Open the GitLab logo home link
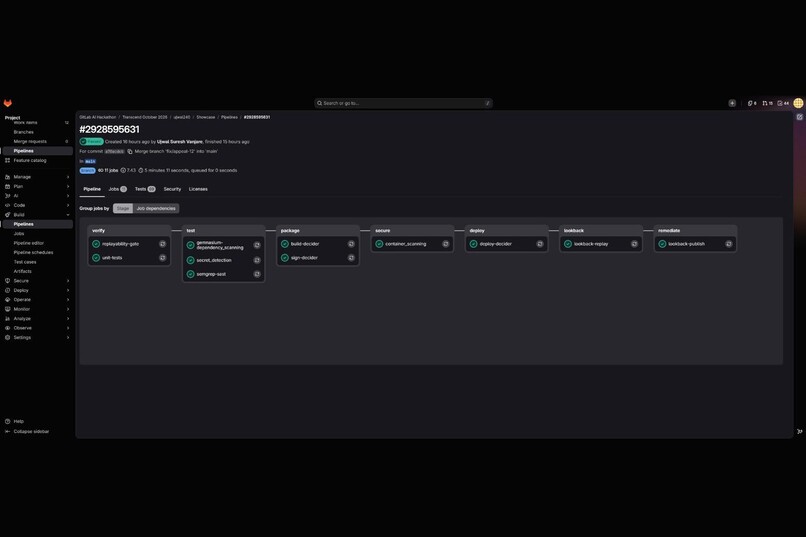The image size is (806, 537). 8,103
